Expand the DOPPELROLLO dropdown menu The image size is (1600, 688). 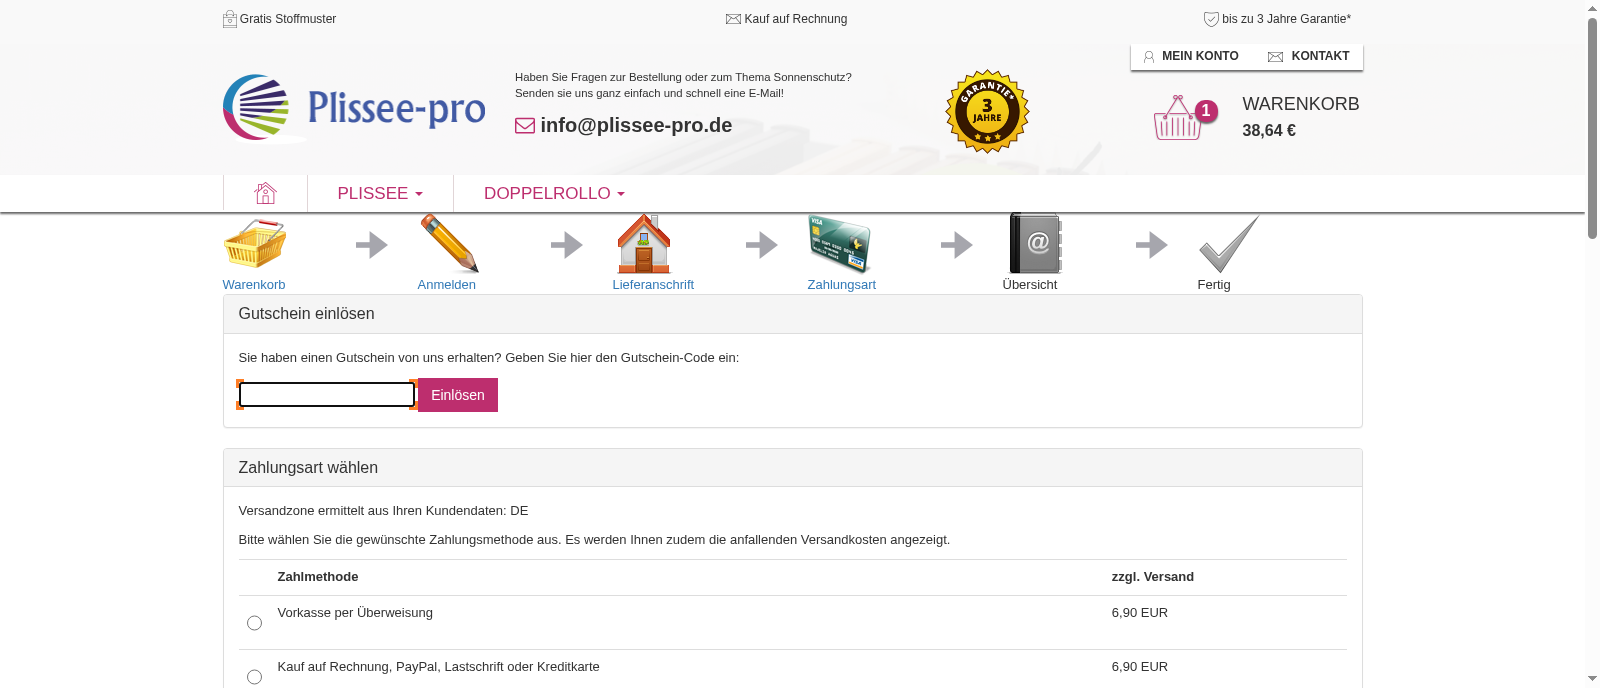(x=554, y=193)
